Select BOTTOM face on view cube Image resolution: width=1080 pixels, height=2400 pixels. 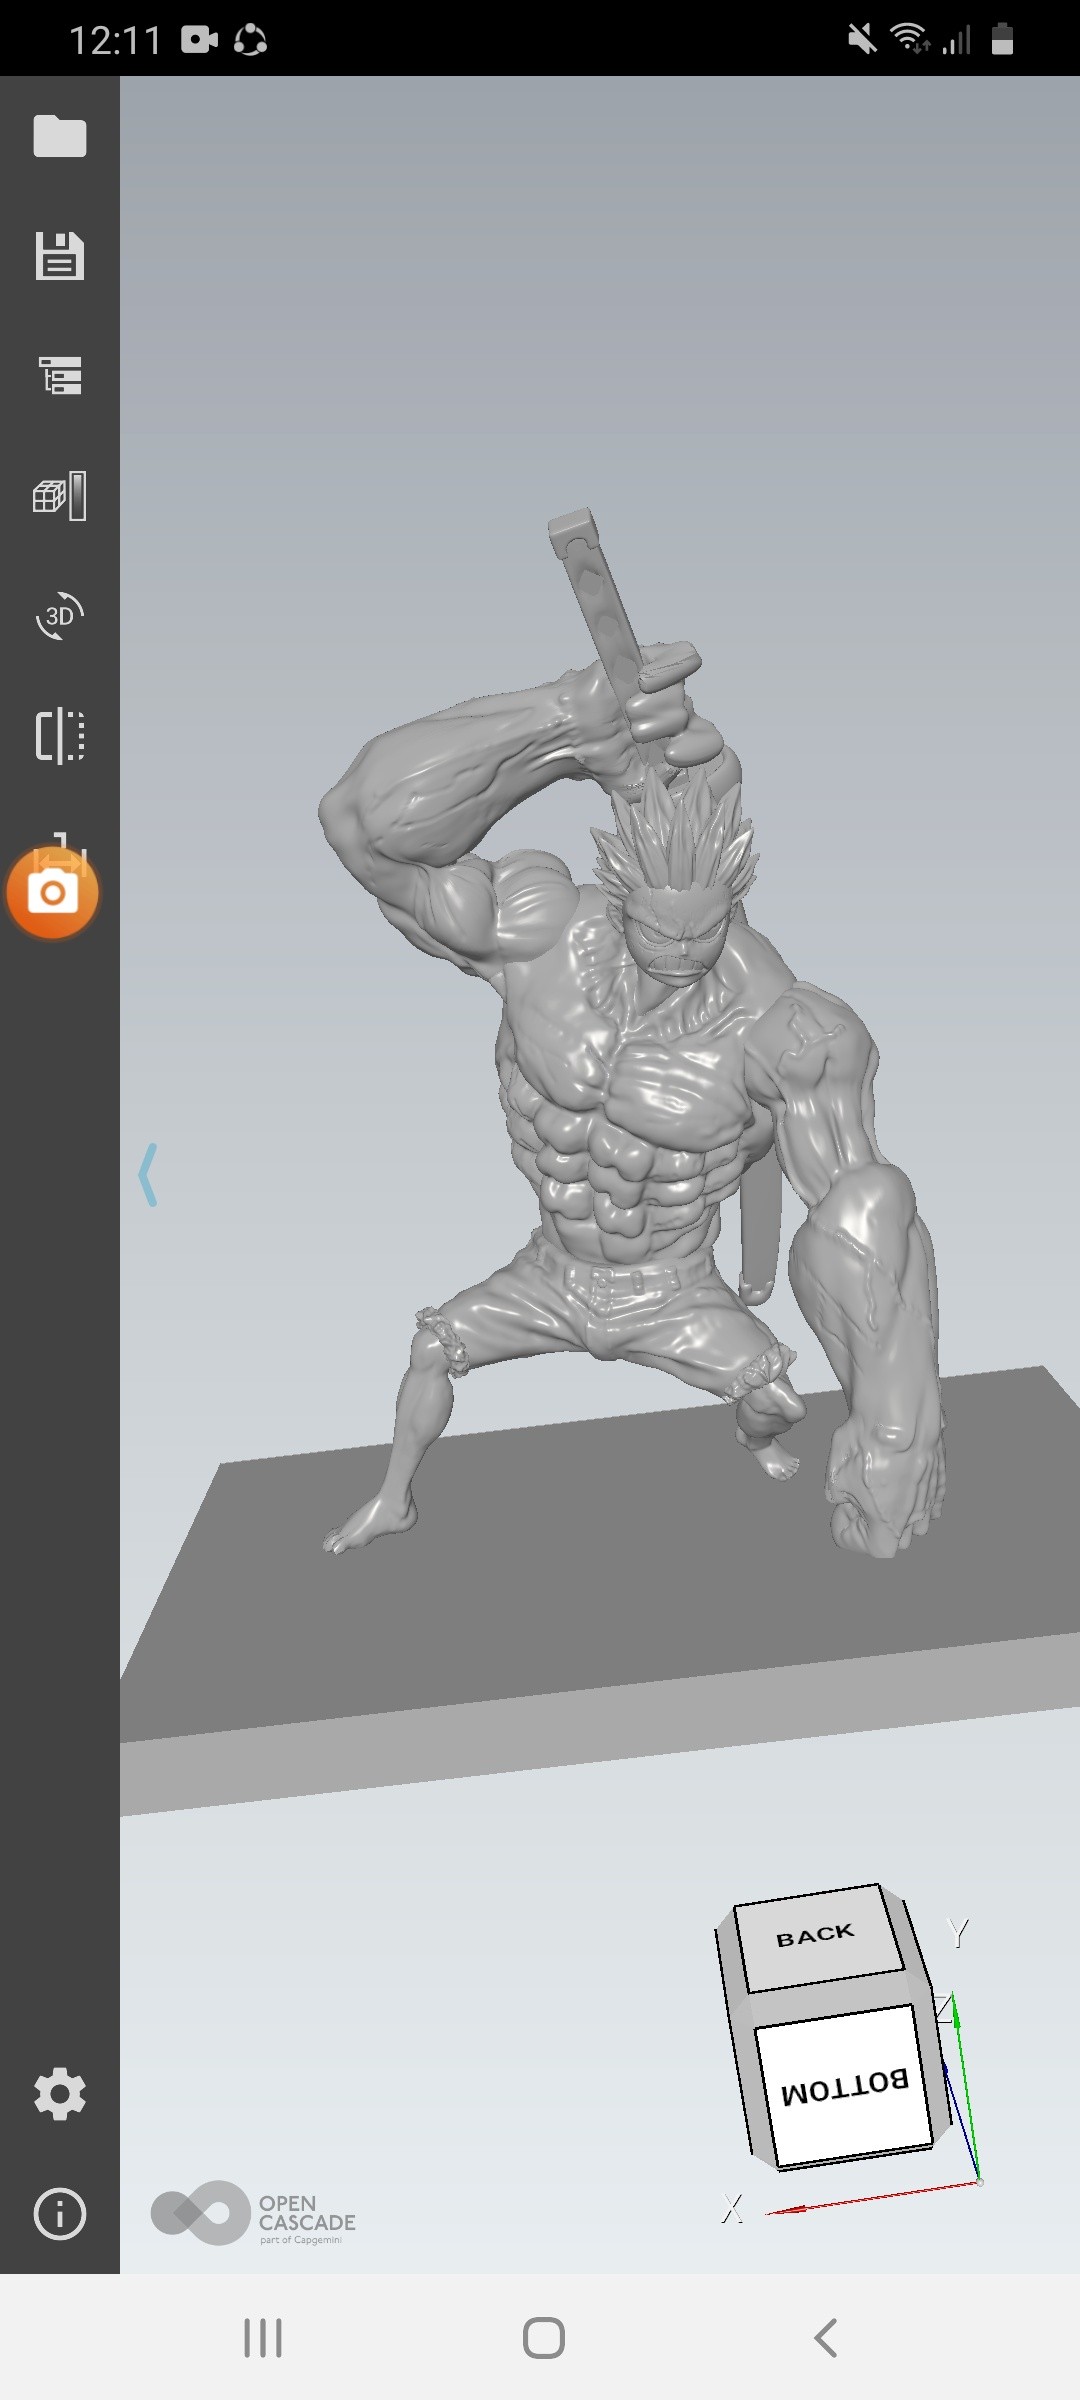coord(845,2085)
